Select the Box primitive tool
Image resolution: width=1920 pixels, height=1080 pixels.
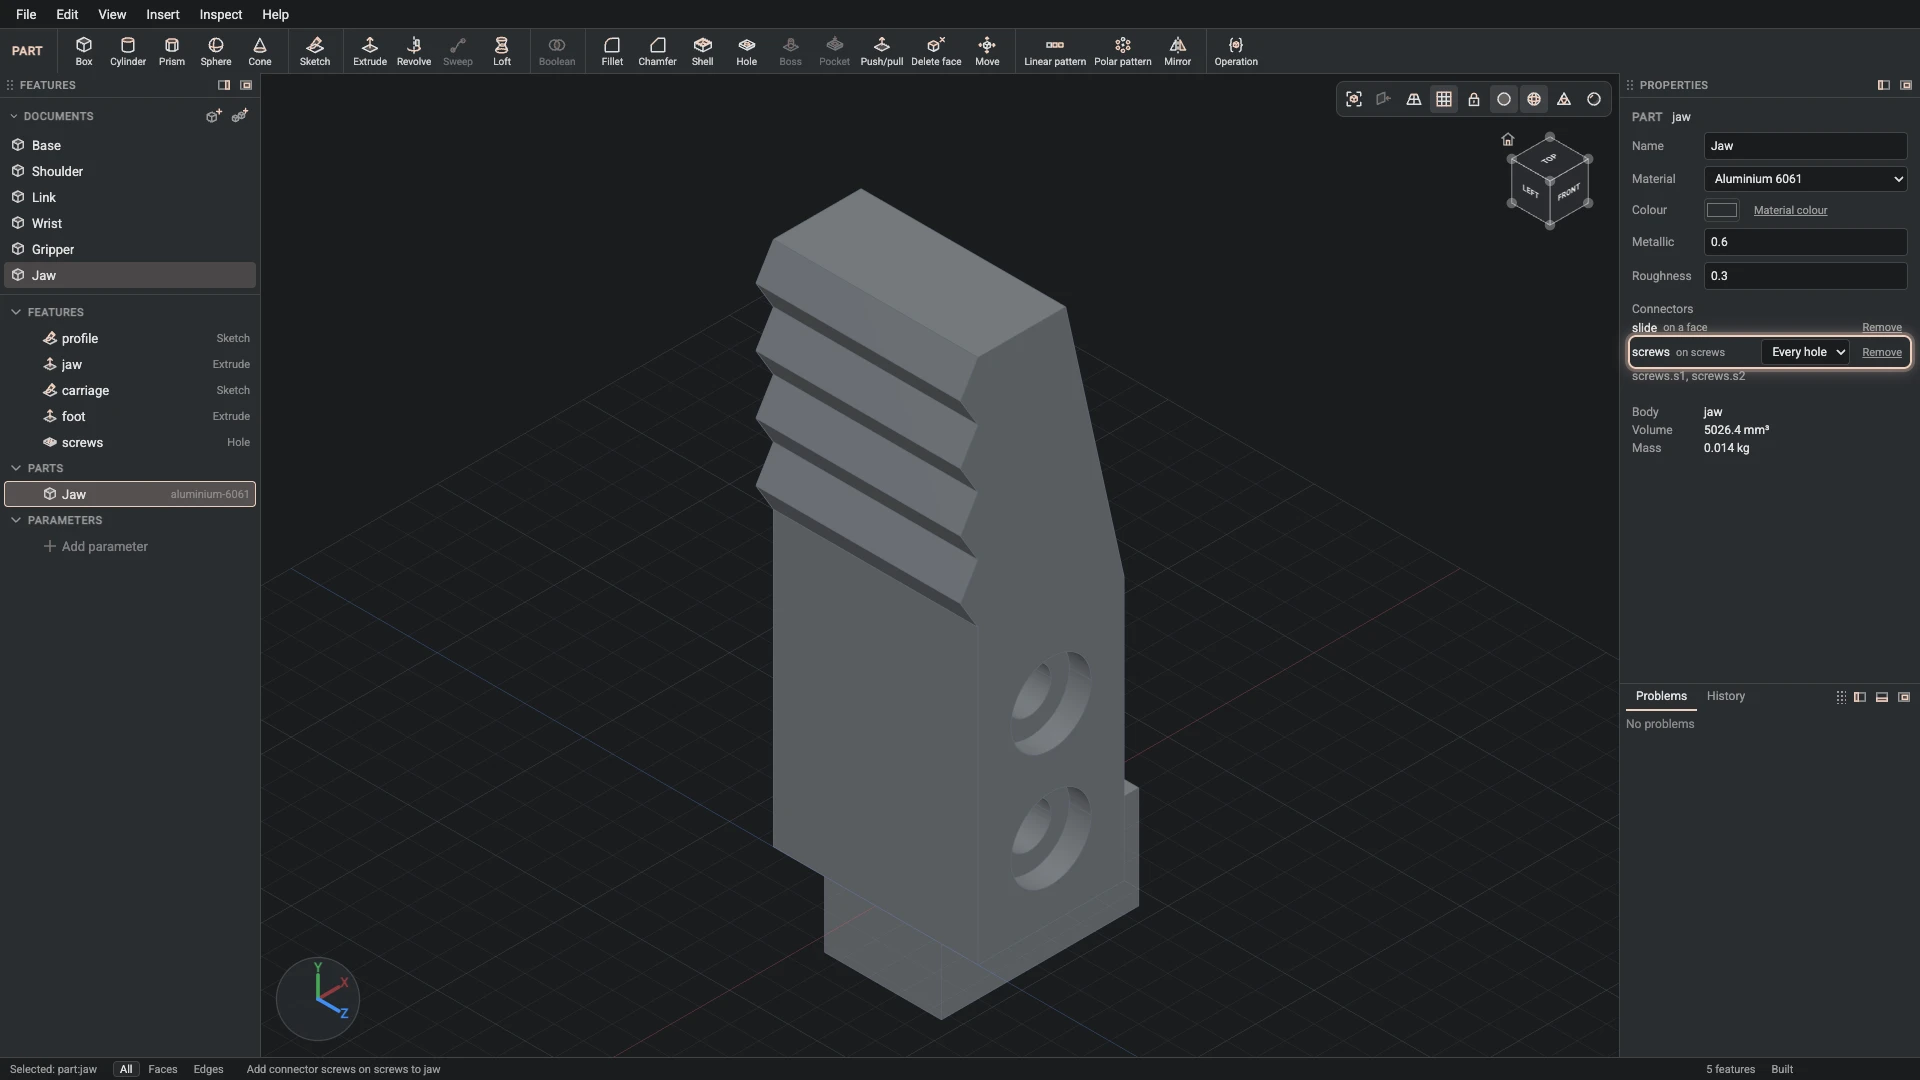[84, 51]
